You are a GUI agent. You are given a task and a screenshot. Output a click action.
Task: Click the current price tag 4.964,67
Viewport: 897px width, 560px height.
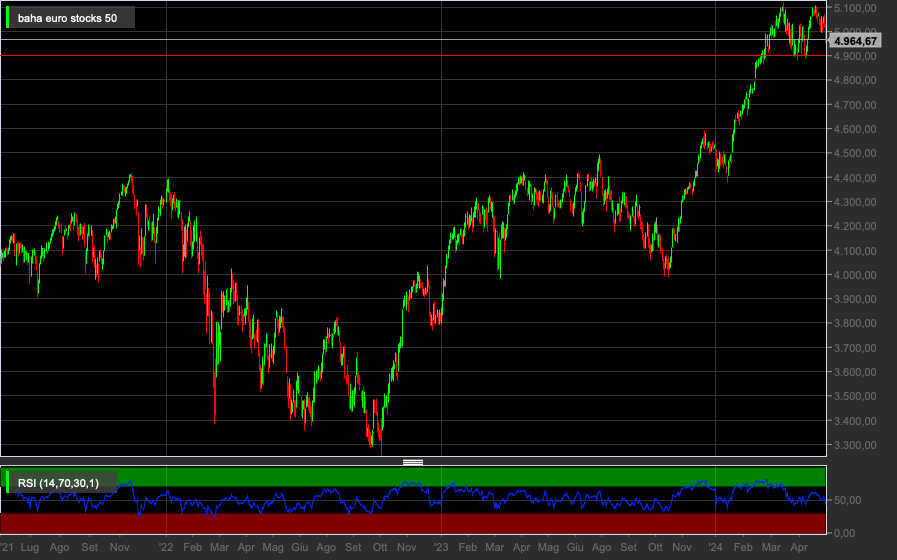[x=855, y=41]
